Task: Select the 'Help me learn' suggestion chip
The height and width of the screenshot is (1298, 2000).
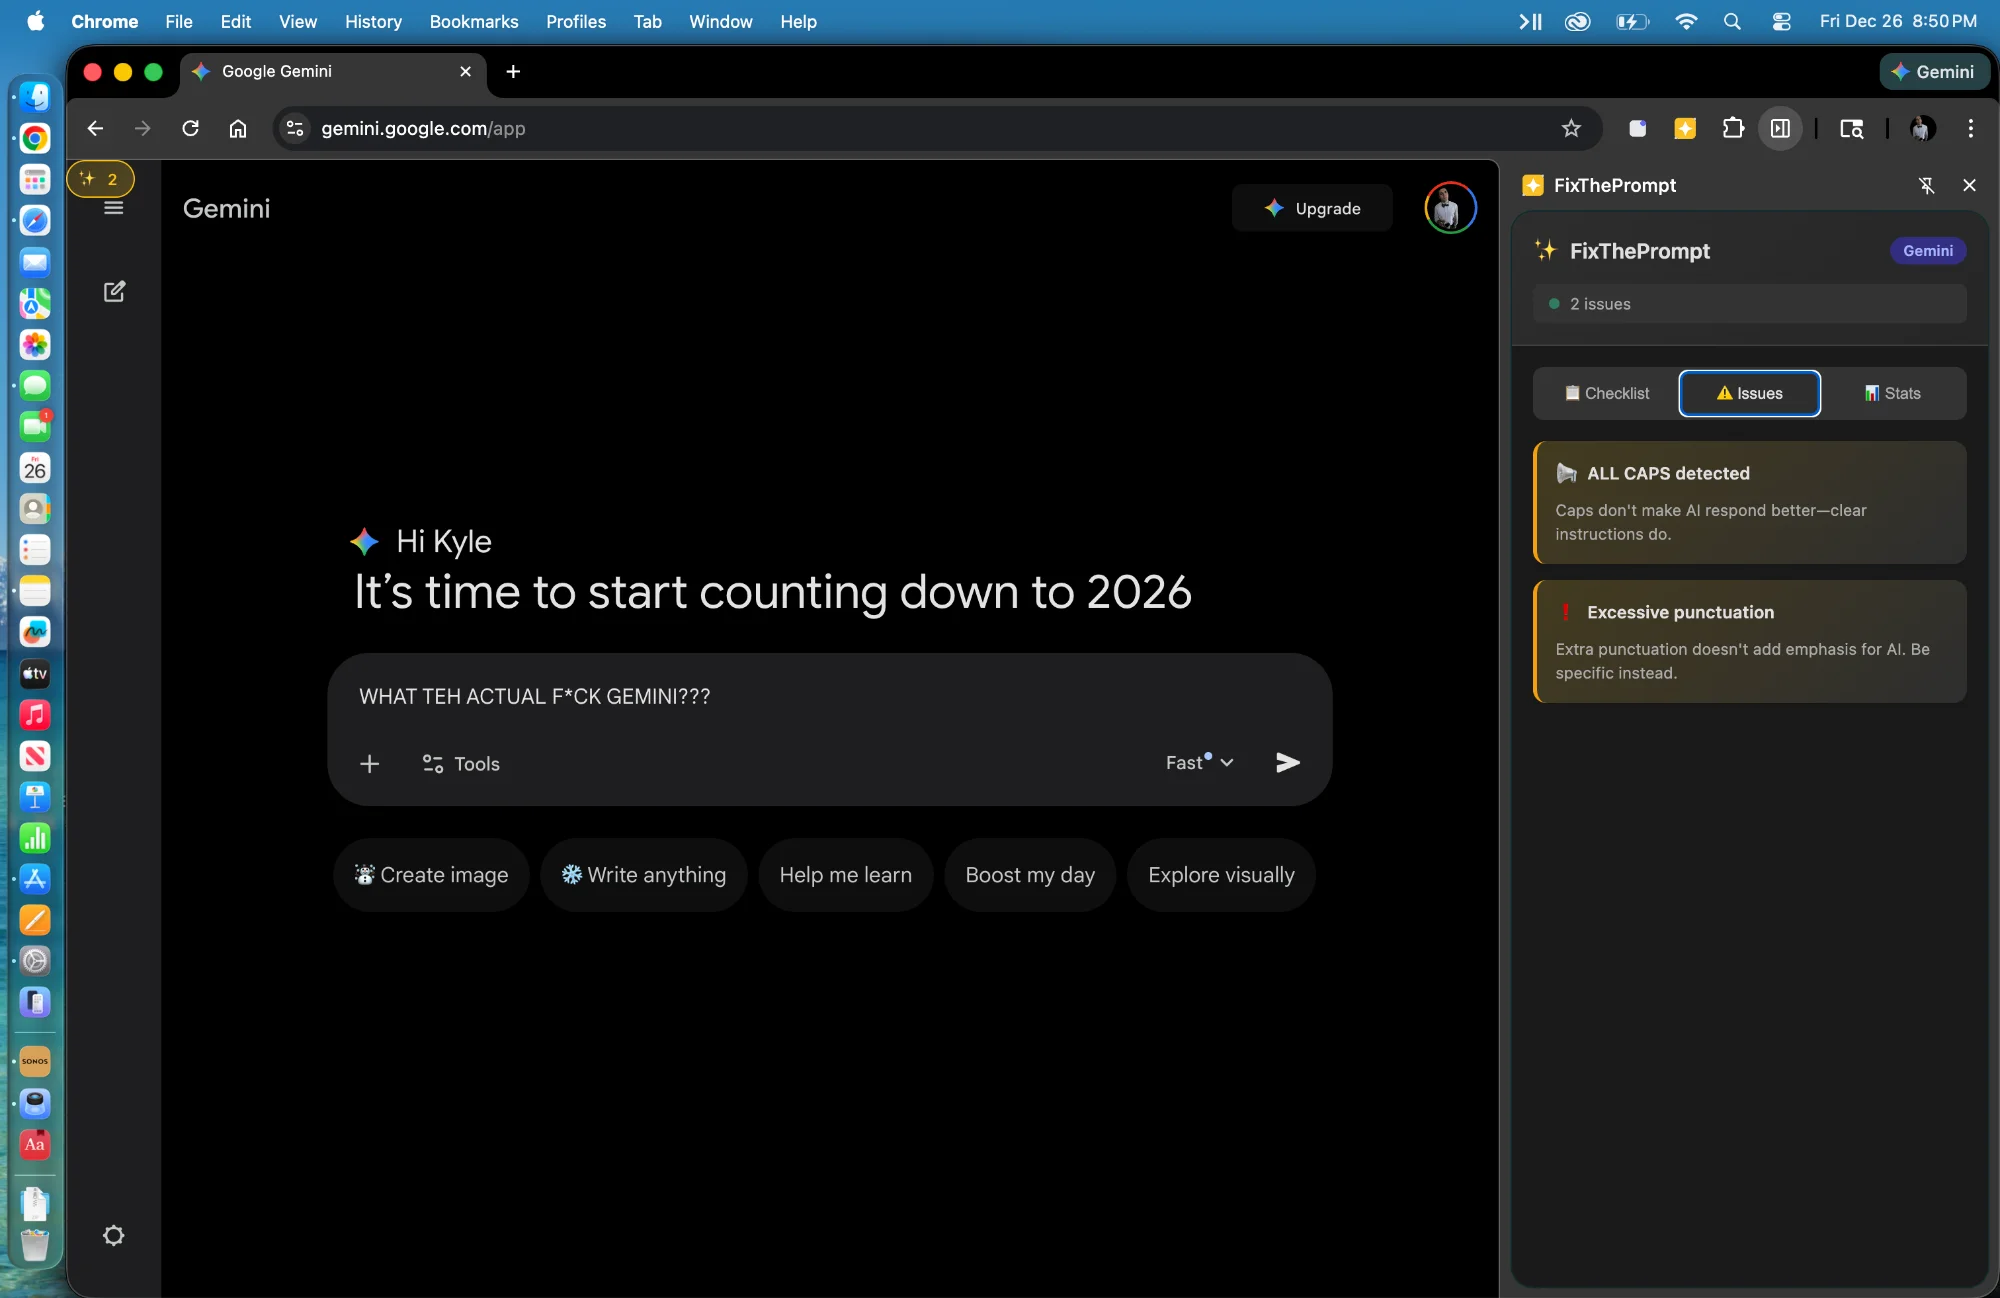Action: click(845, 874)
